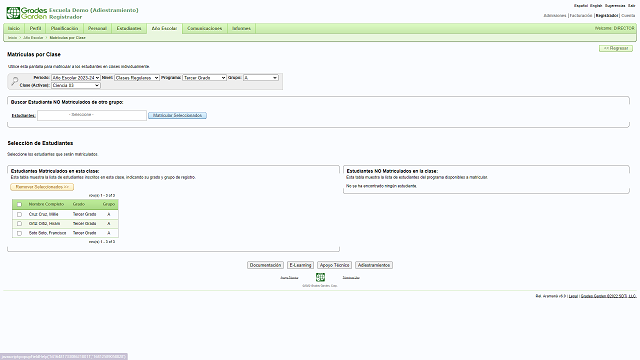Open the Cuenta module link

tap(628, 16)
